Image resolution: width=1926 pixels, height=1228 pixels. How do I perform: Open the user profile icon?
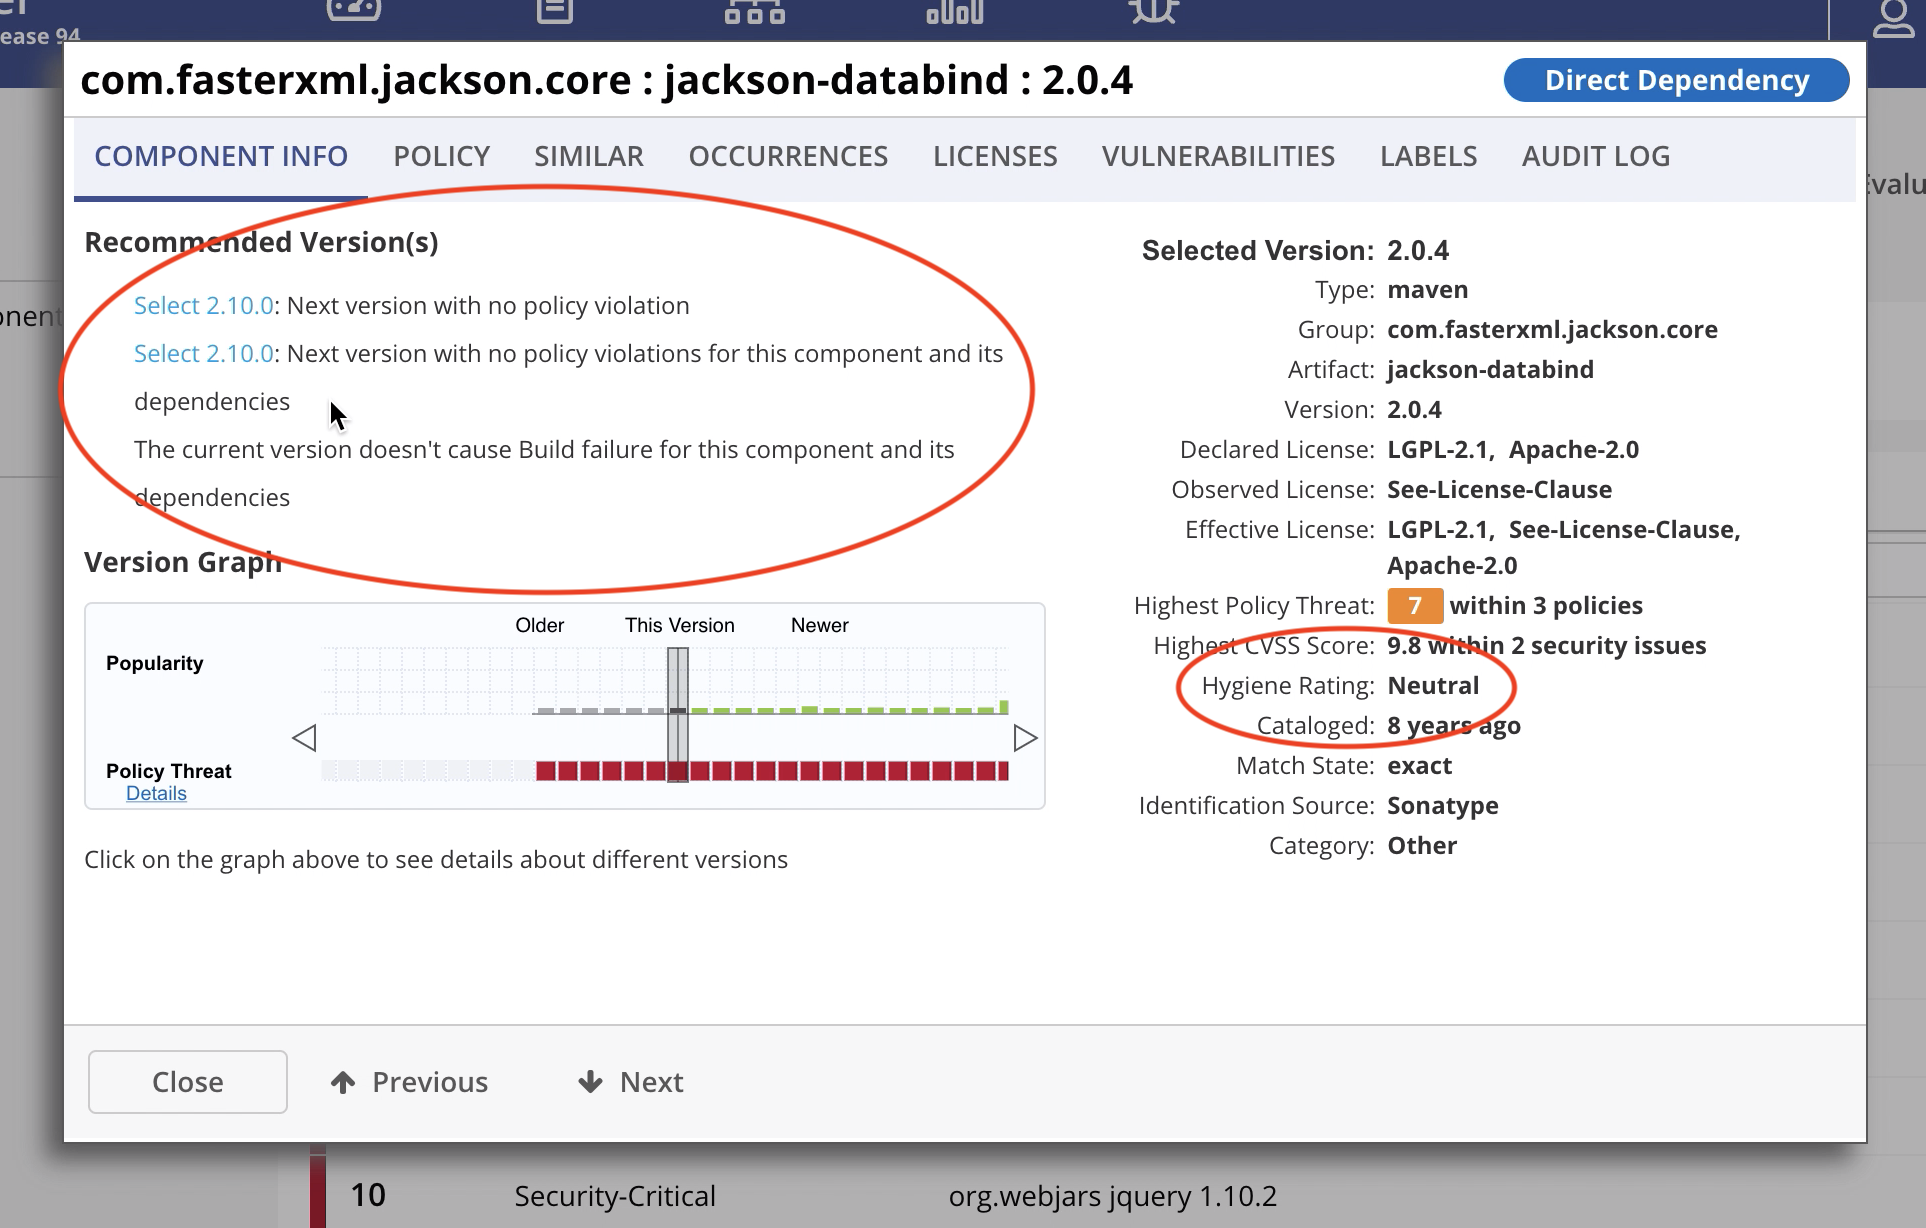pos(1893,18)
